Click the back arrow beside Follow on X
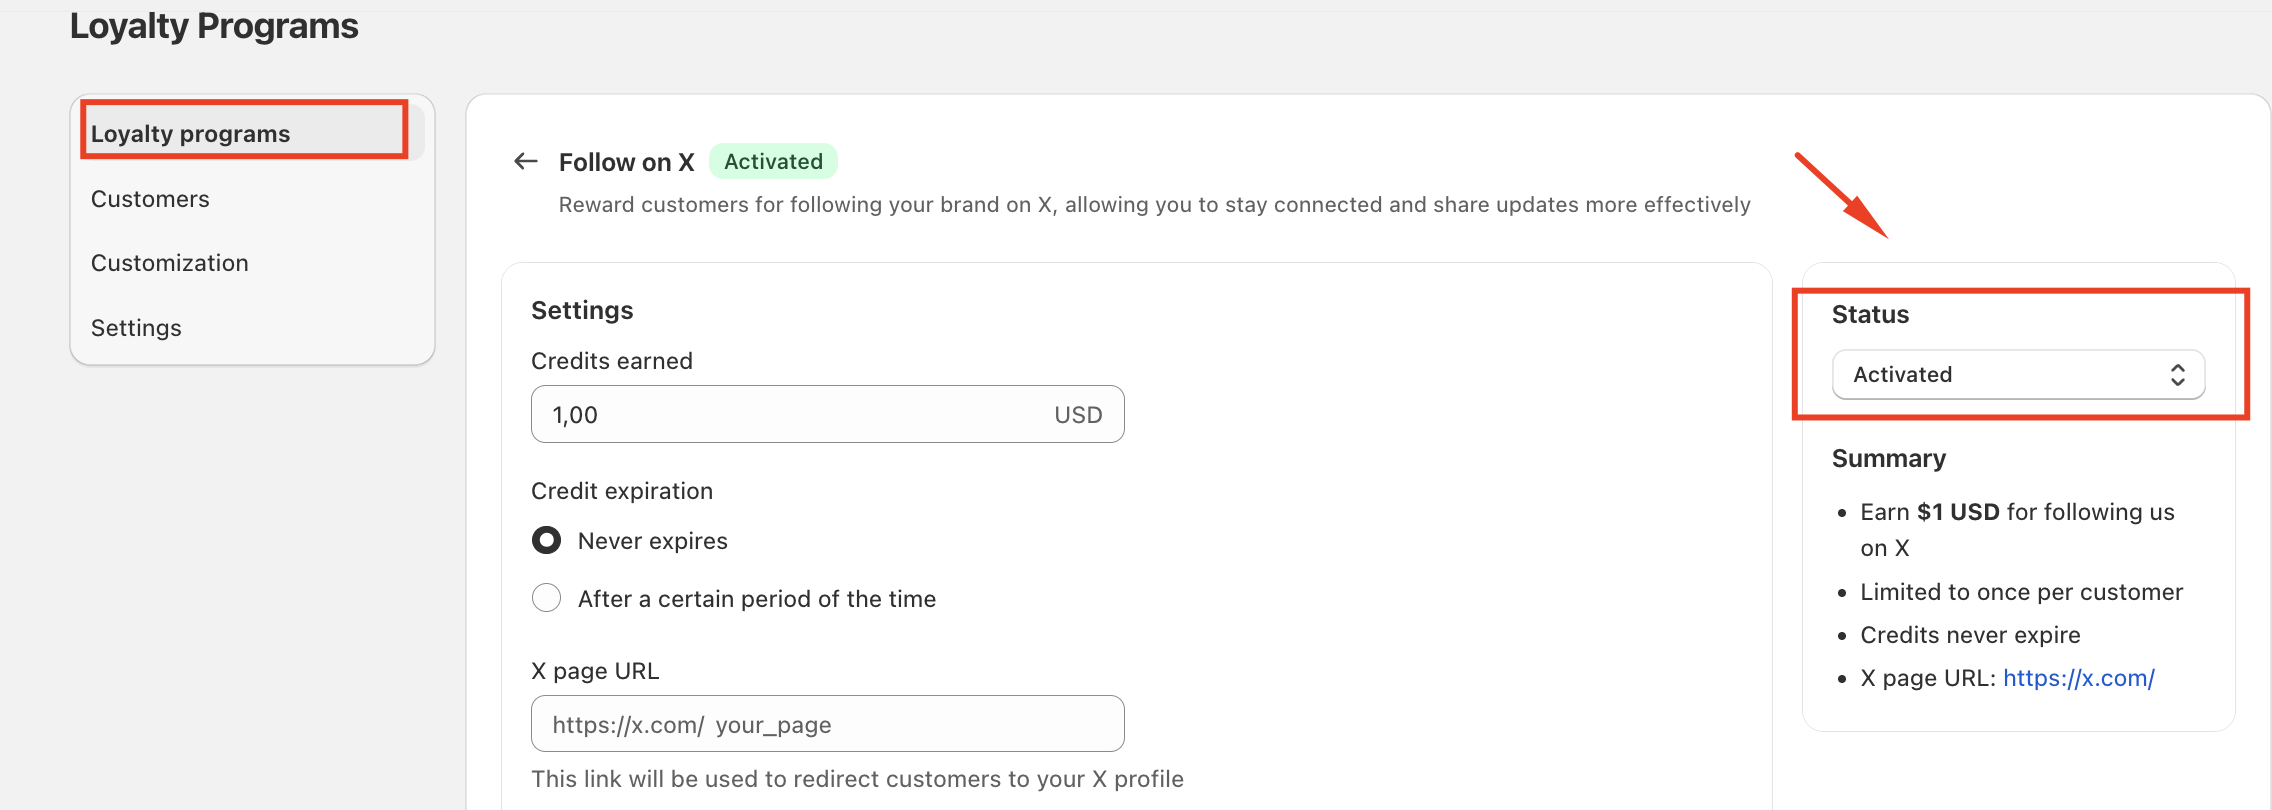This screenshot has width=2272, height=810. (526, 161)
